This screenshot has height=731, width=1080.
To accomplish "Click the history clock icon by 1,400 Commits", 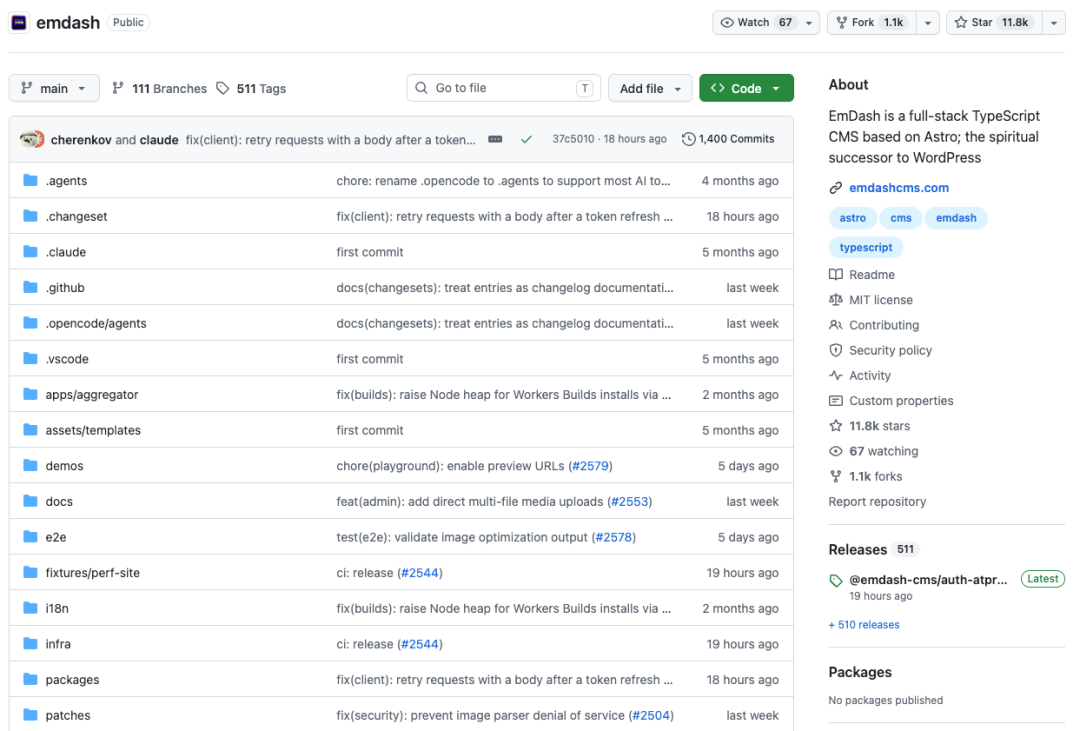I will 688,139.
